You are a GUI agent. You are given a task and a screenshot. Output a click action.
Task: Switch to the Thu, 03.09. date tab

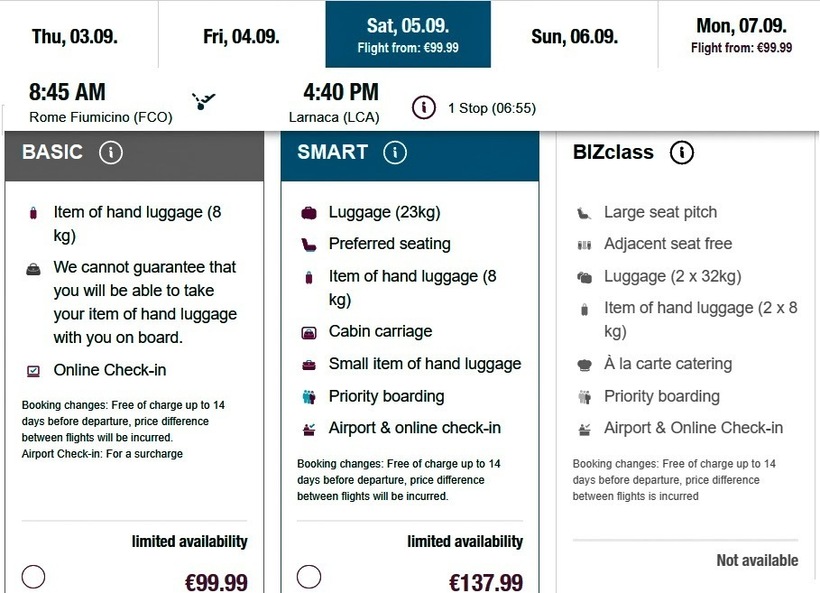click(x=75, y=37)
